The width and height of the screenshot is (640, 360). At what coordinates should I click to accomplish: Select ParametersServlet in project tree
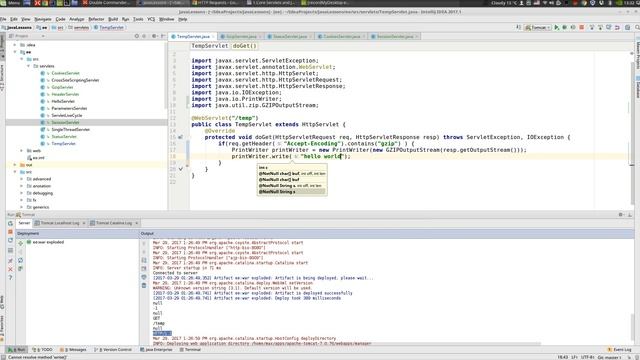69,109
